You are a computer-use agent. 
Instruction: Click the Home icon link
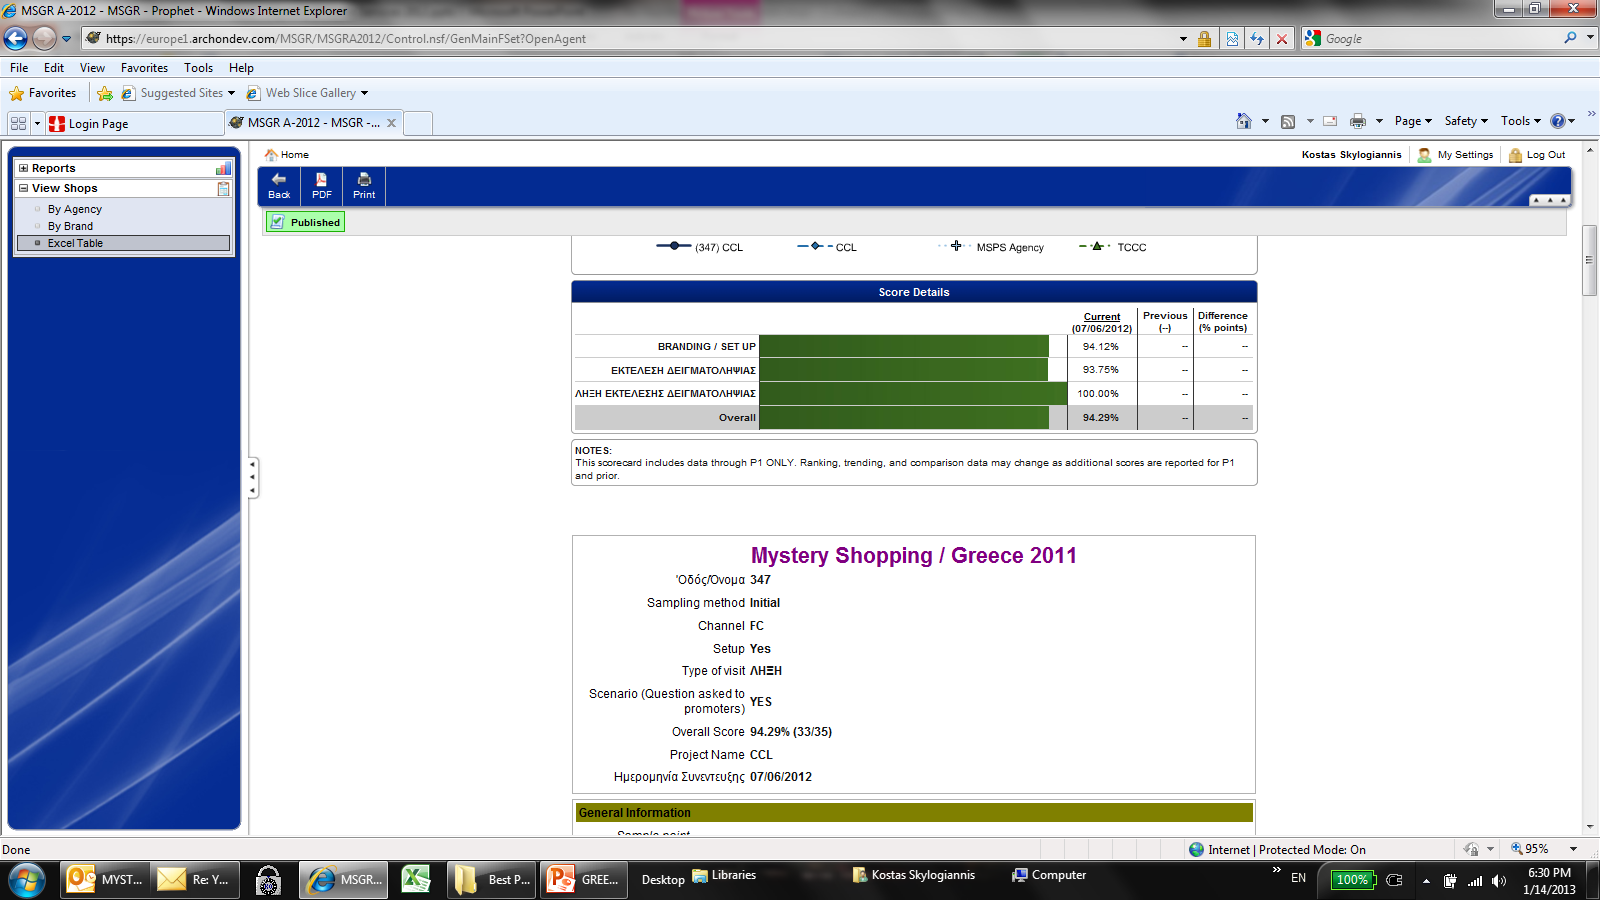pos(286,155)
